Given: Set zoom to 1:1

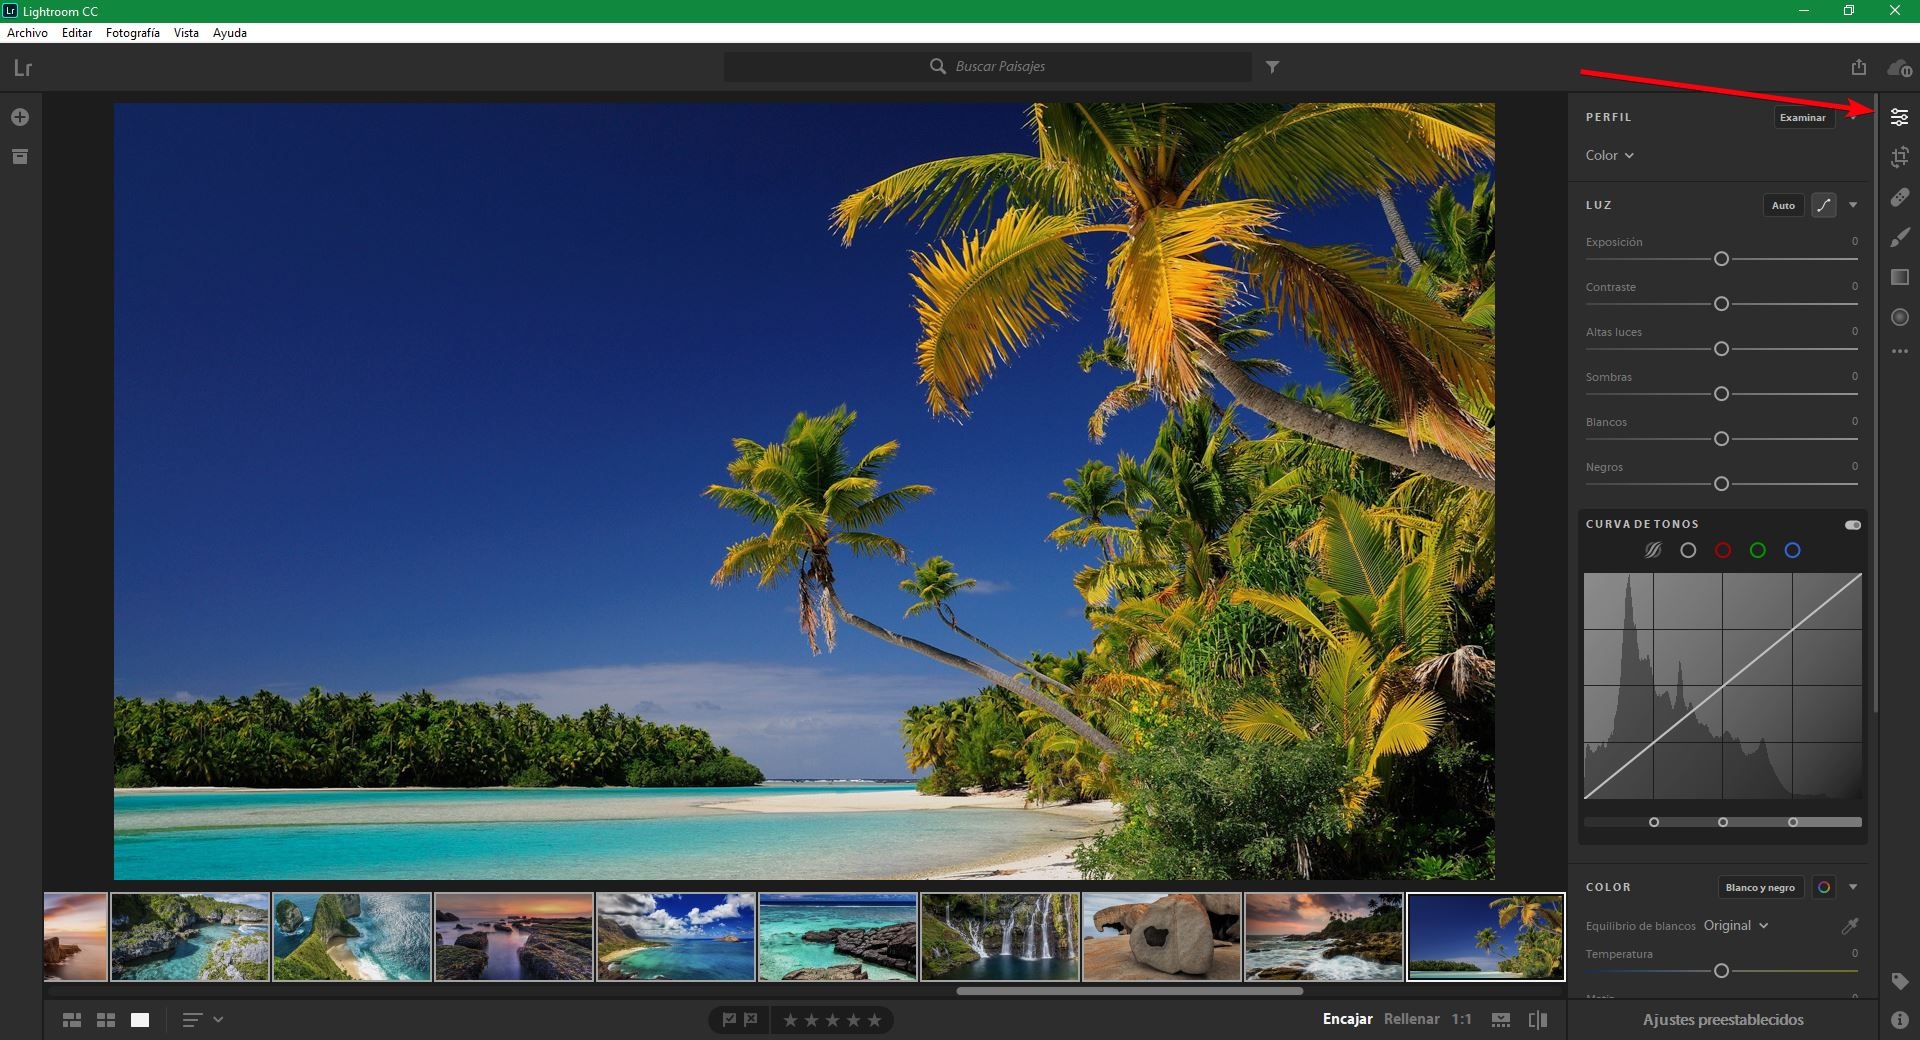Looking at the screenshot, I should pyautogui.click(x=1461, y=1019).
